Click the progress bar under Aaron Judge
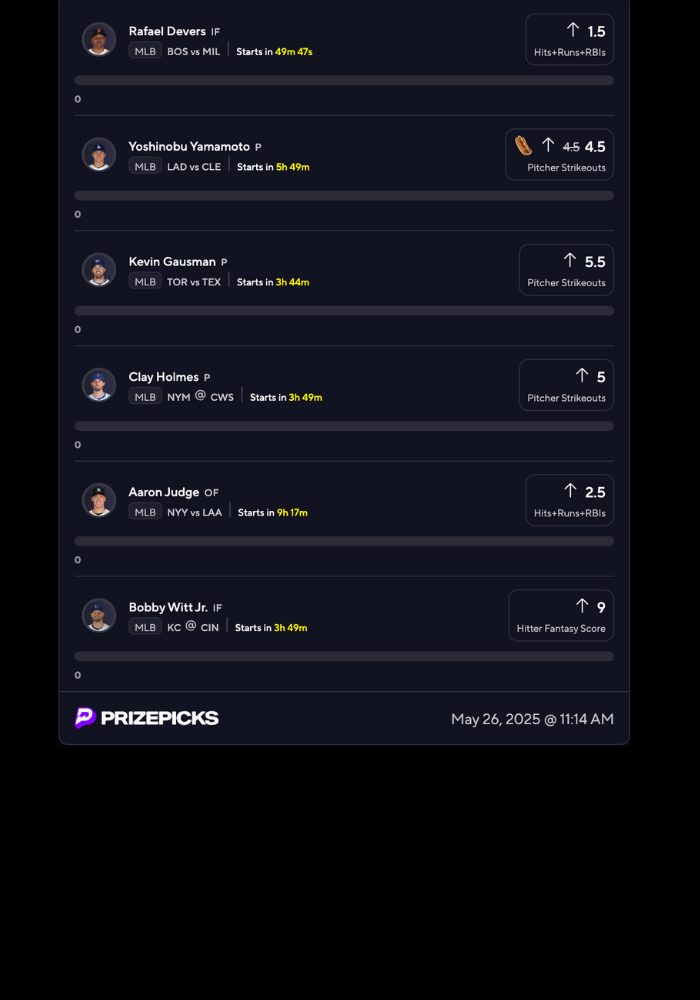 tap(344, 541)
